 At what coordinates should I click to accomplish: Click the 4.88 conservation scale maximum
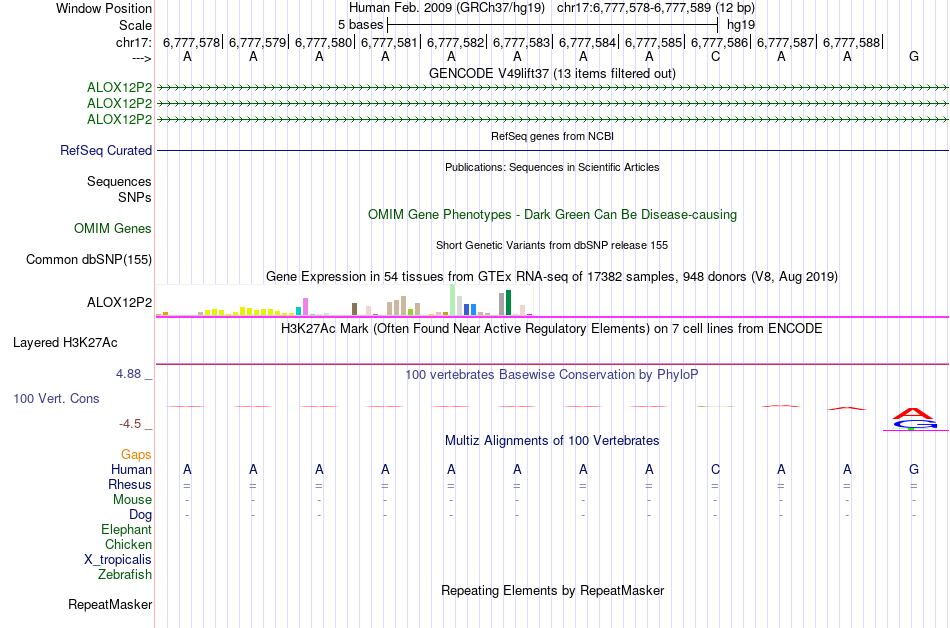pyautogui.click(x=128, y=374)
